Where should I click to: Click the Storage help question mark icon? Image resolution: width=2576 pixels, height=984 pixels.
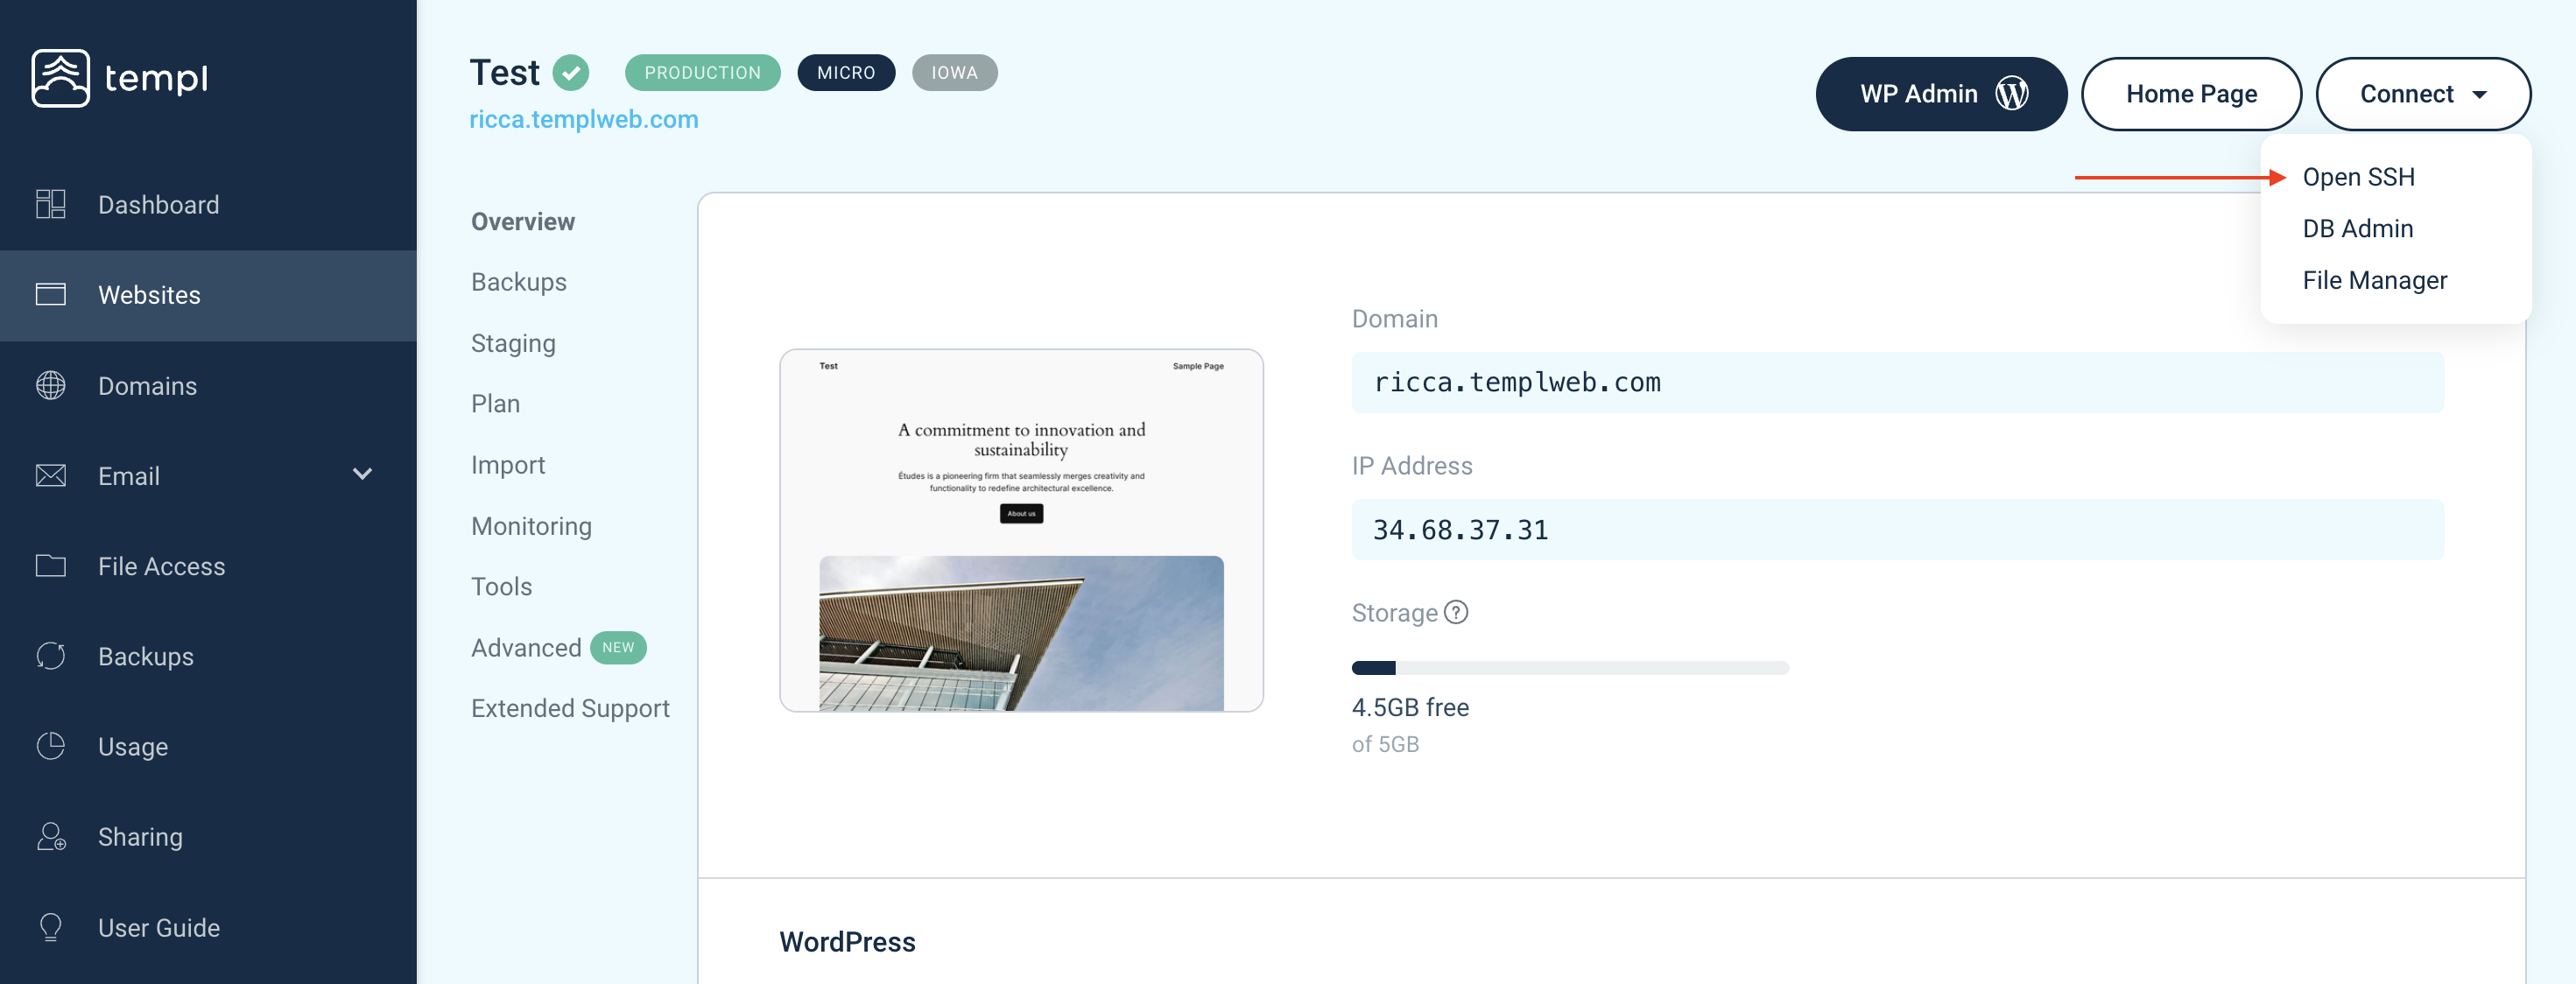click(1457, 612)
